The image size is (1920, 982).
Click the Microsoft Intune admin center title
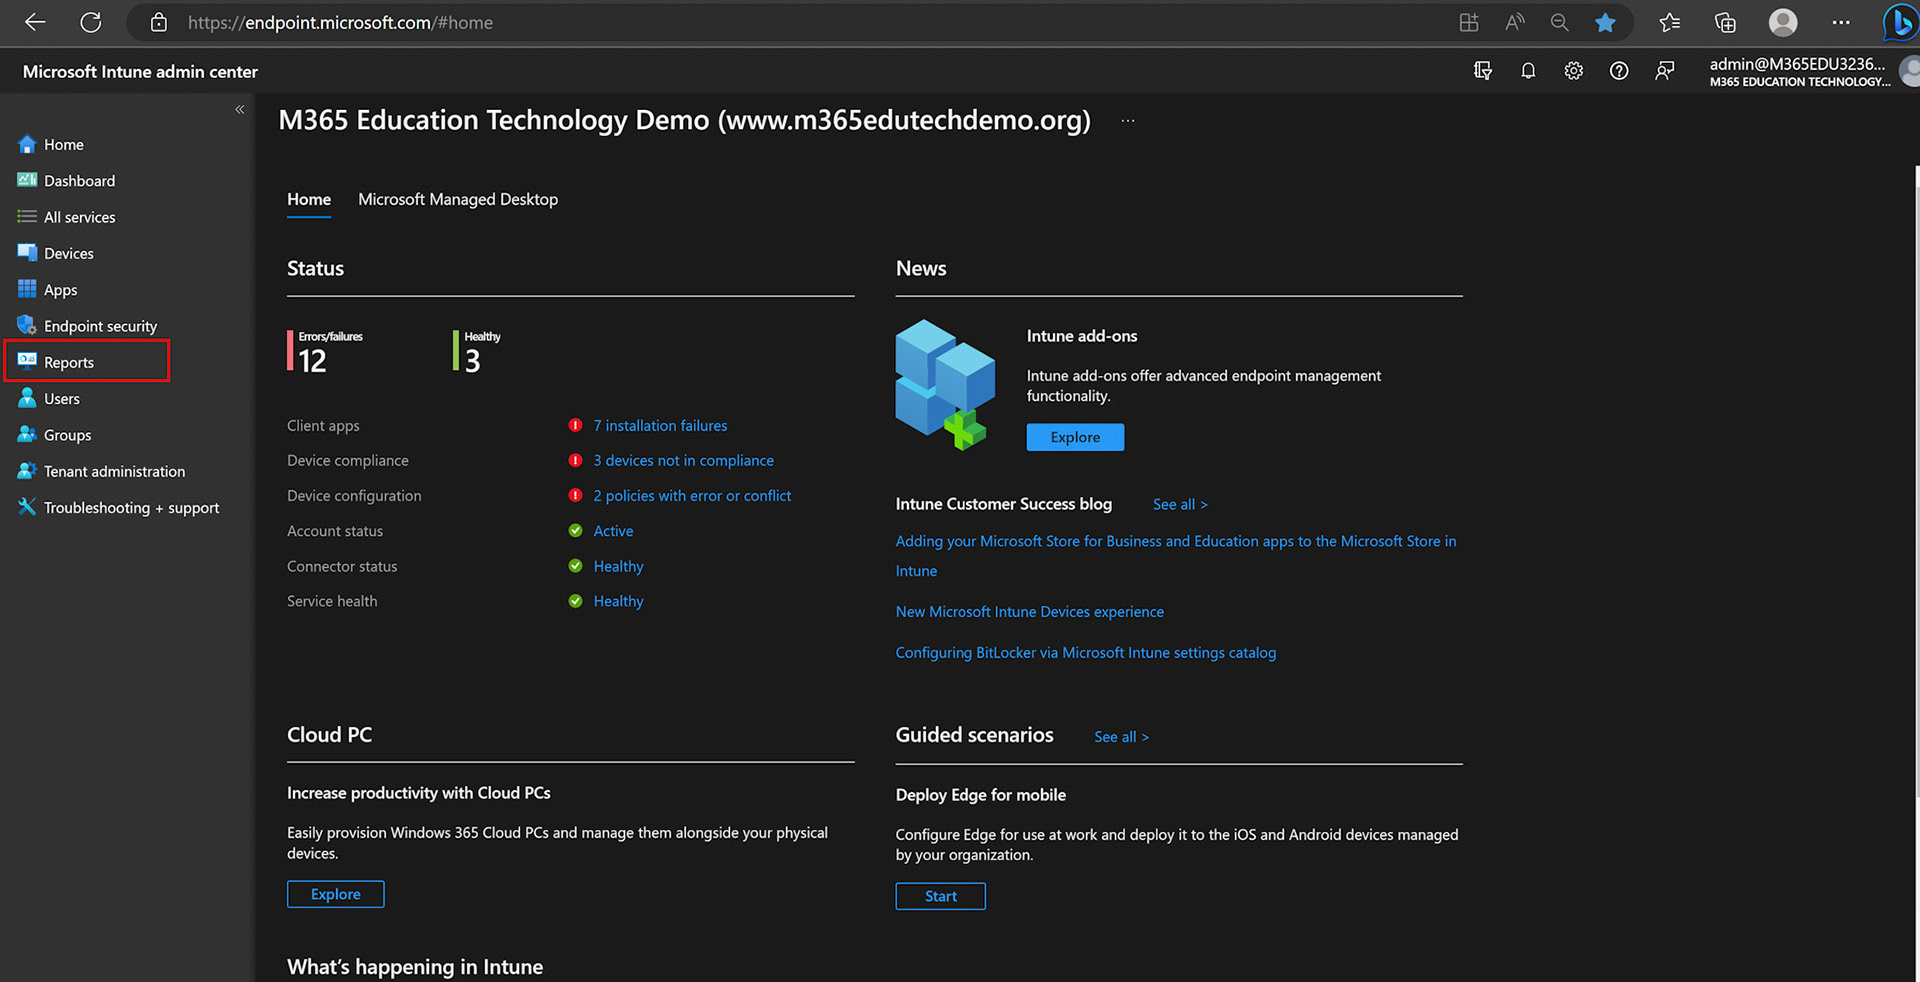(x=140, y=72)
